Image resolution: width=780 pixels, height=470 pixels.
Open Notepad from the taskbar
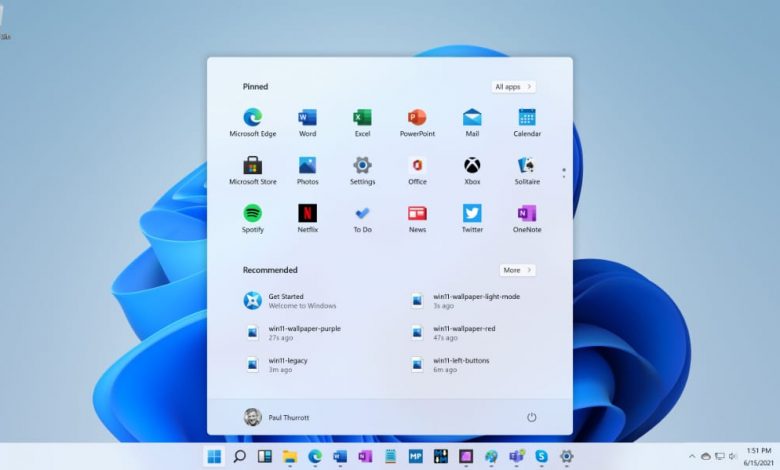click(x=390, y=456)
